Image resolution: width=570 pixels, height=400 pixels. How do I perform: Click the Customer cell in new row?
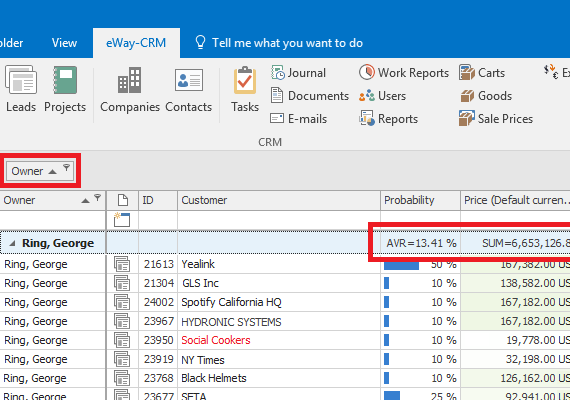coord(279,220)
